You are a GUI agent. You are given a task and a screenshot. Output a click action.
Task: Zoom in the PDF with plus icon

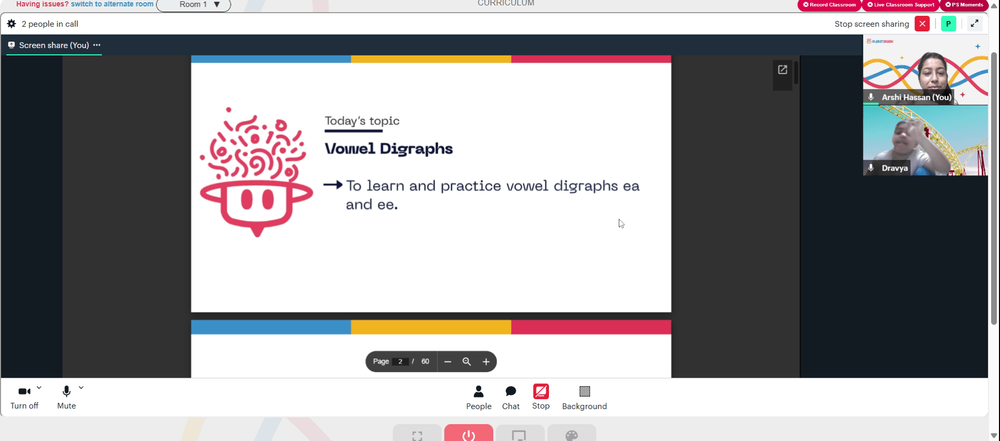coord(486,362)
